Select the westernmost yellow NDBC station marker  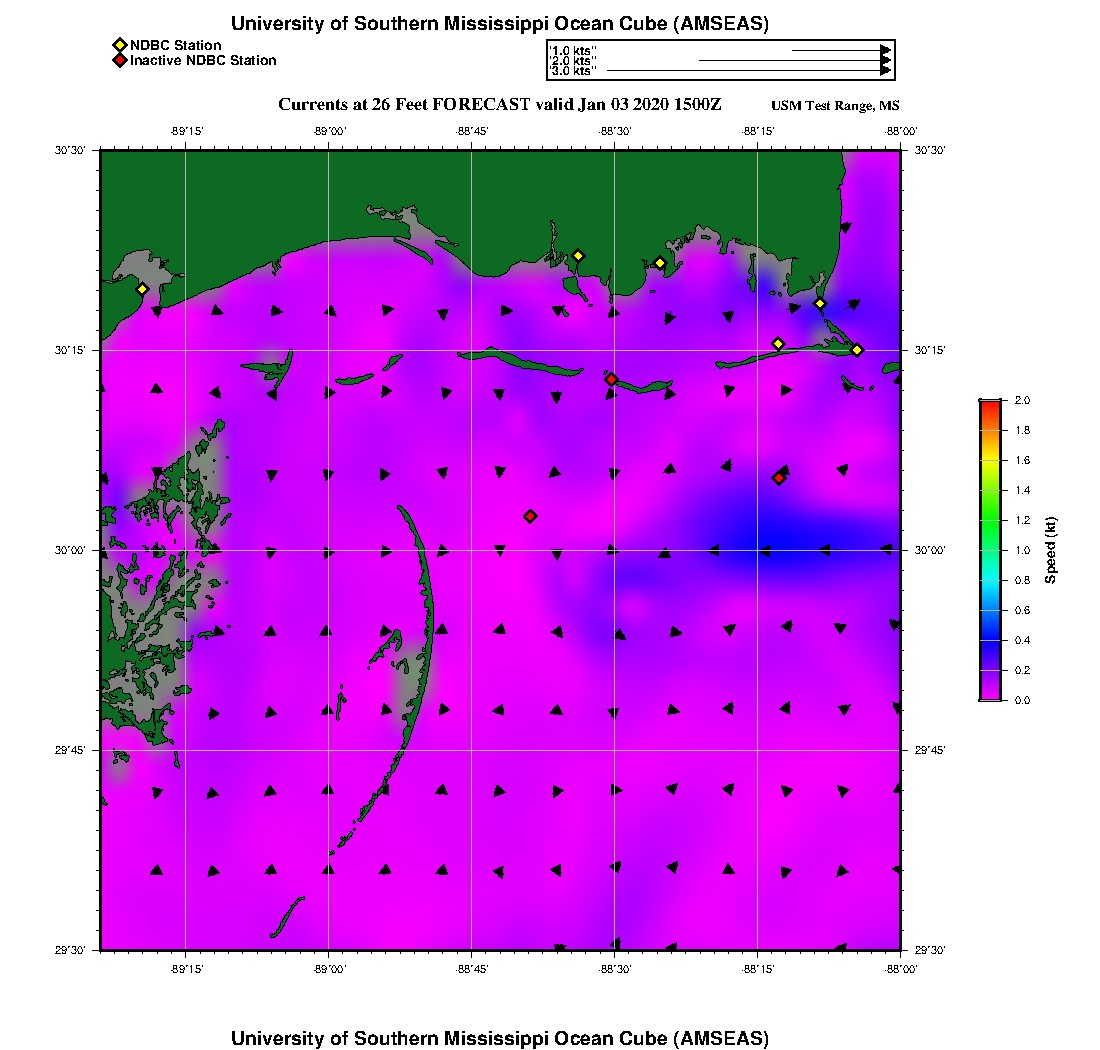click(x=142, y=289)
